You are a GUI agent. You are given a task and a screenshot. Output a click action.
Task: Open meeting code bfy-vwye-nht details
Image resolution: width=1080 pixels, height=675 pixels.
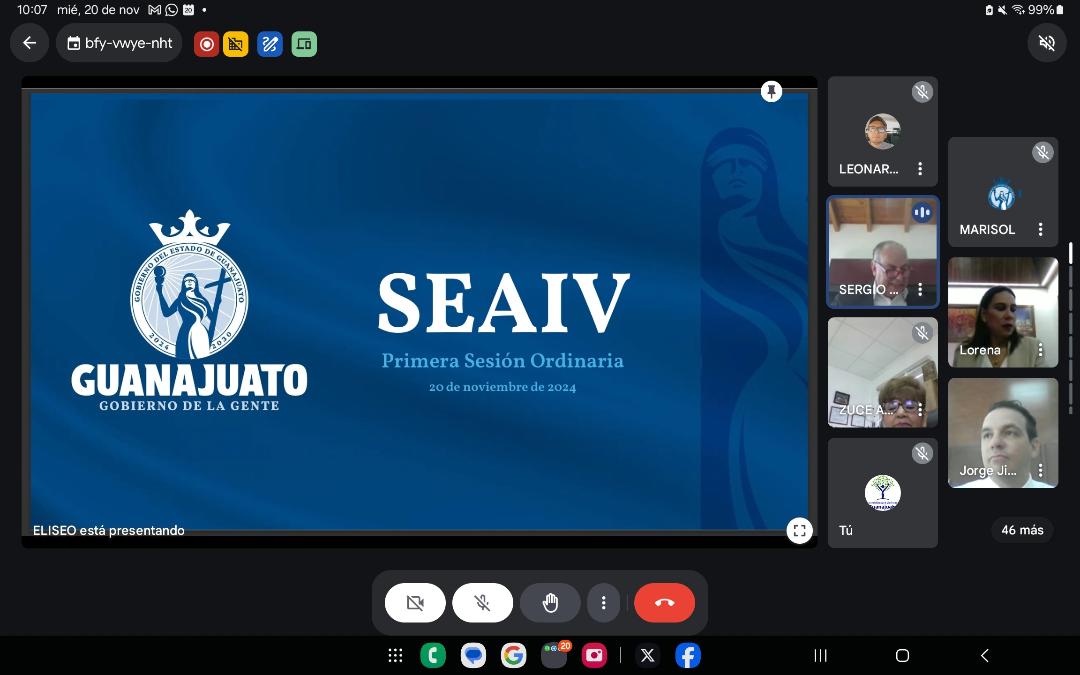(119, 43)
